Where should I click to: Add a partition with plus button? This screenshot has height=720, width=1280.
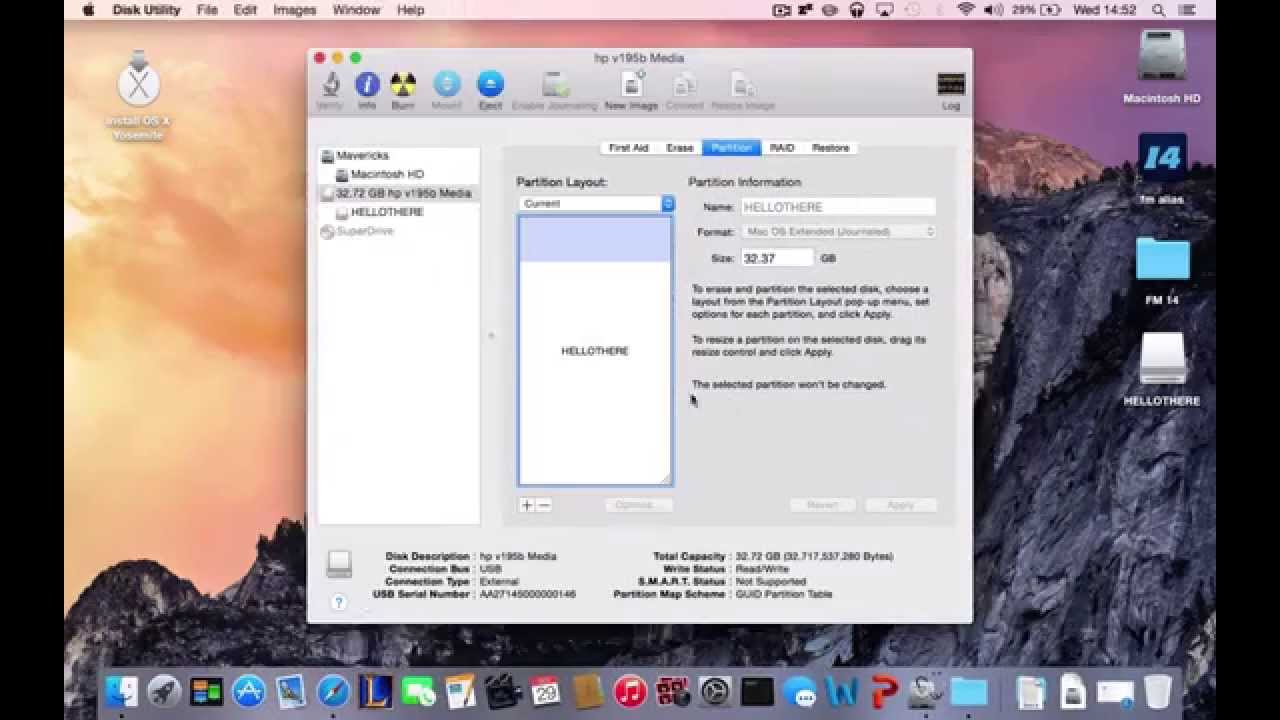527,505
